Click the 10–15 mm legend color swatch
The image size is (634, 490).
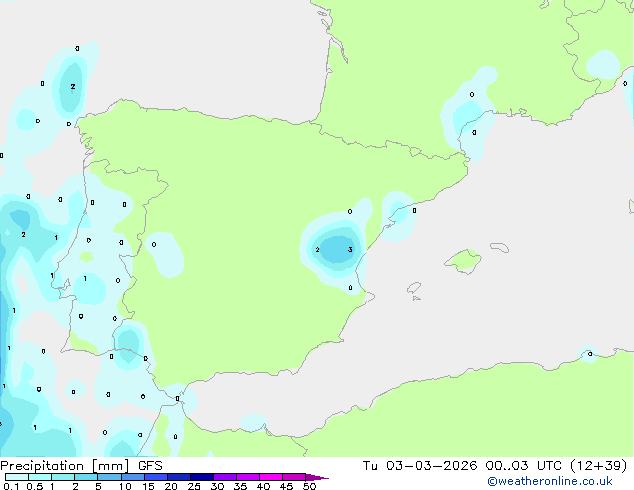click(x=132, y=477)
